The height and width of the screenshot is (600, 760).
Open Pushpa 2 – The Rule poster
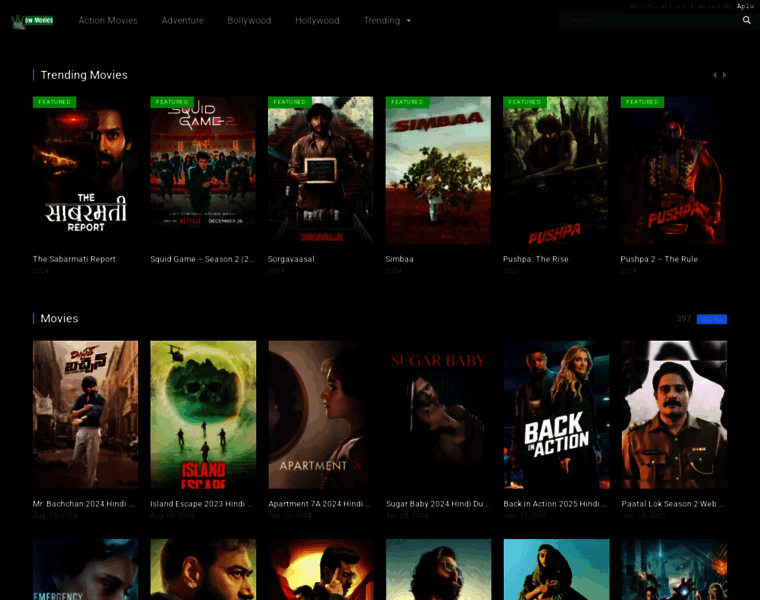pos(673,170)
